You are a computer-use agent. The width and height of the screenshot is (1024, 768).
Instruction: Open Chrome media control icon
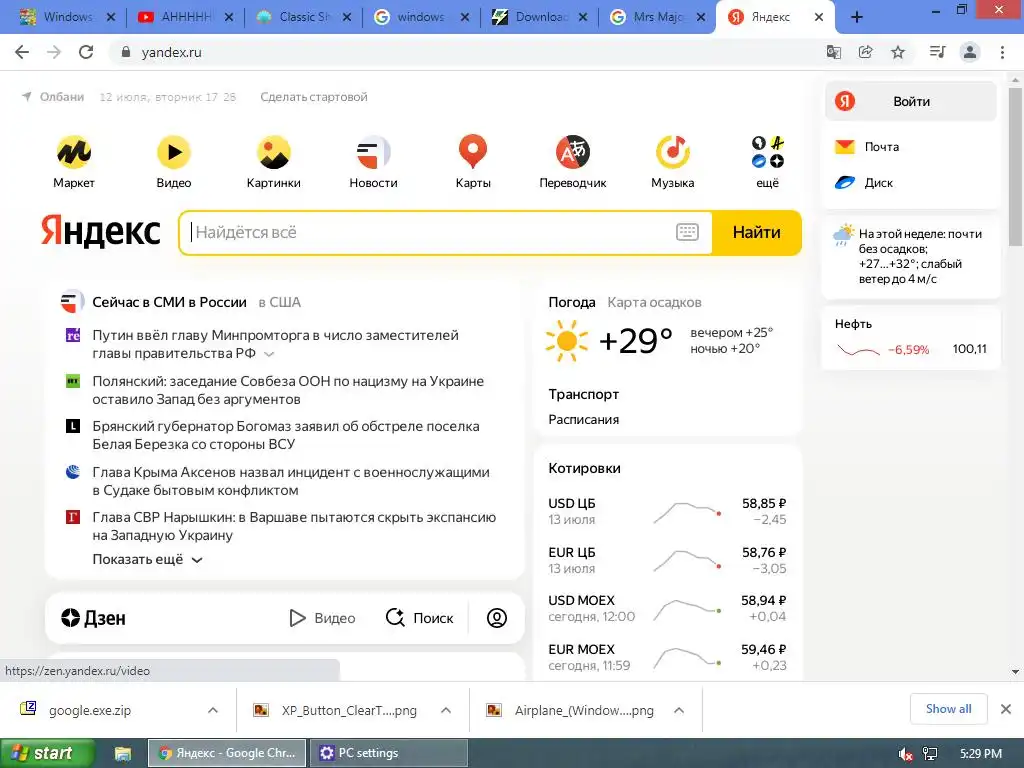937,52
